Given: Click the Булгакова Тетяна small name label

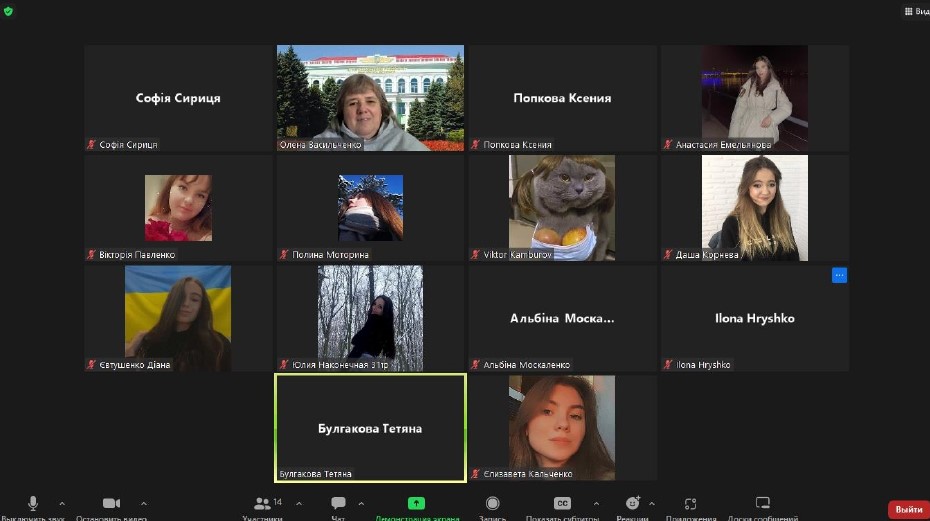Looking at the screenshot, I should pyautogui.click(x=316, y=474).
